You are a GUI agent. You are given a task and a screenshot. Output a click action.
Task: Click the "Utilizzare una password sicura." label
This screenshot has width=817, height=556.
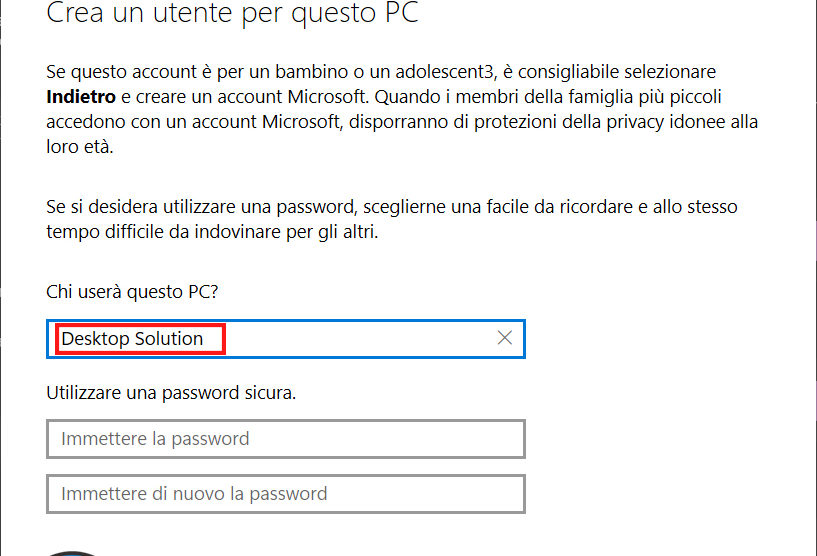click(x=171, y=393)
